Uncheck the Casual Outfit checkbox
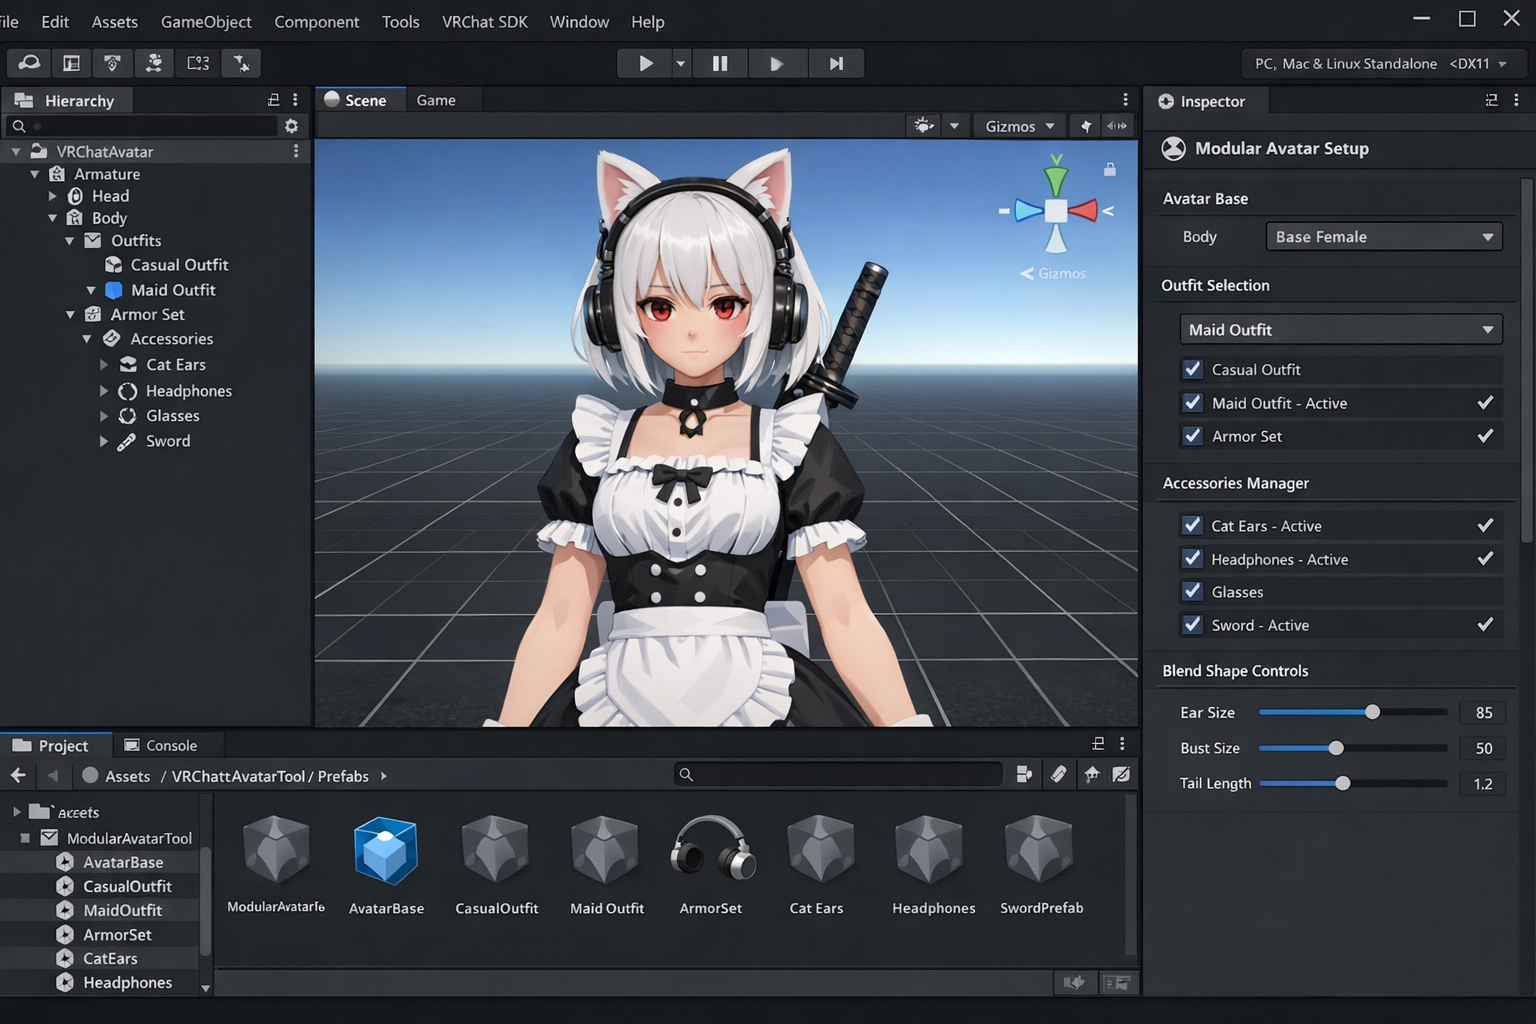 coord(1192,369)
